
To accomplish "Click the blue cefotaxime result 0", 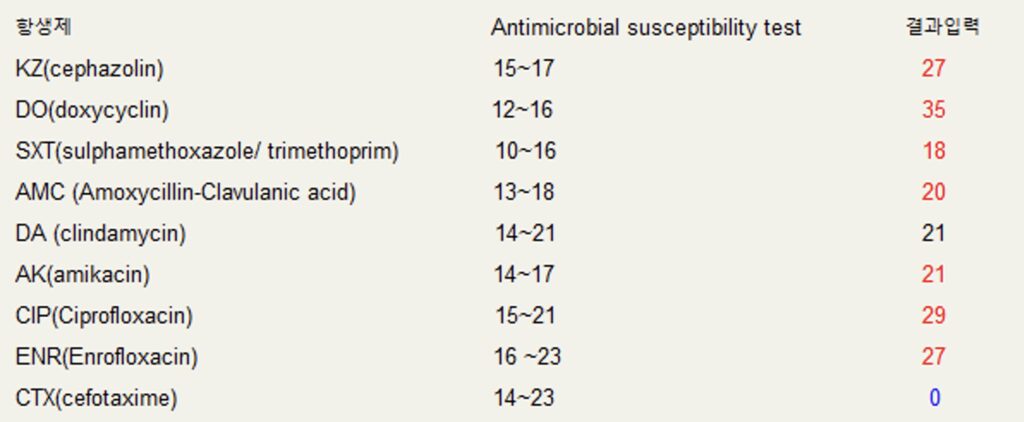I will [x=935, y=397].
